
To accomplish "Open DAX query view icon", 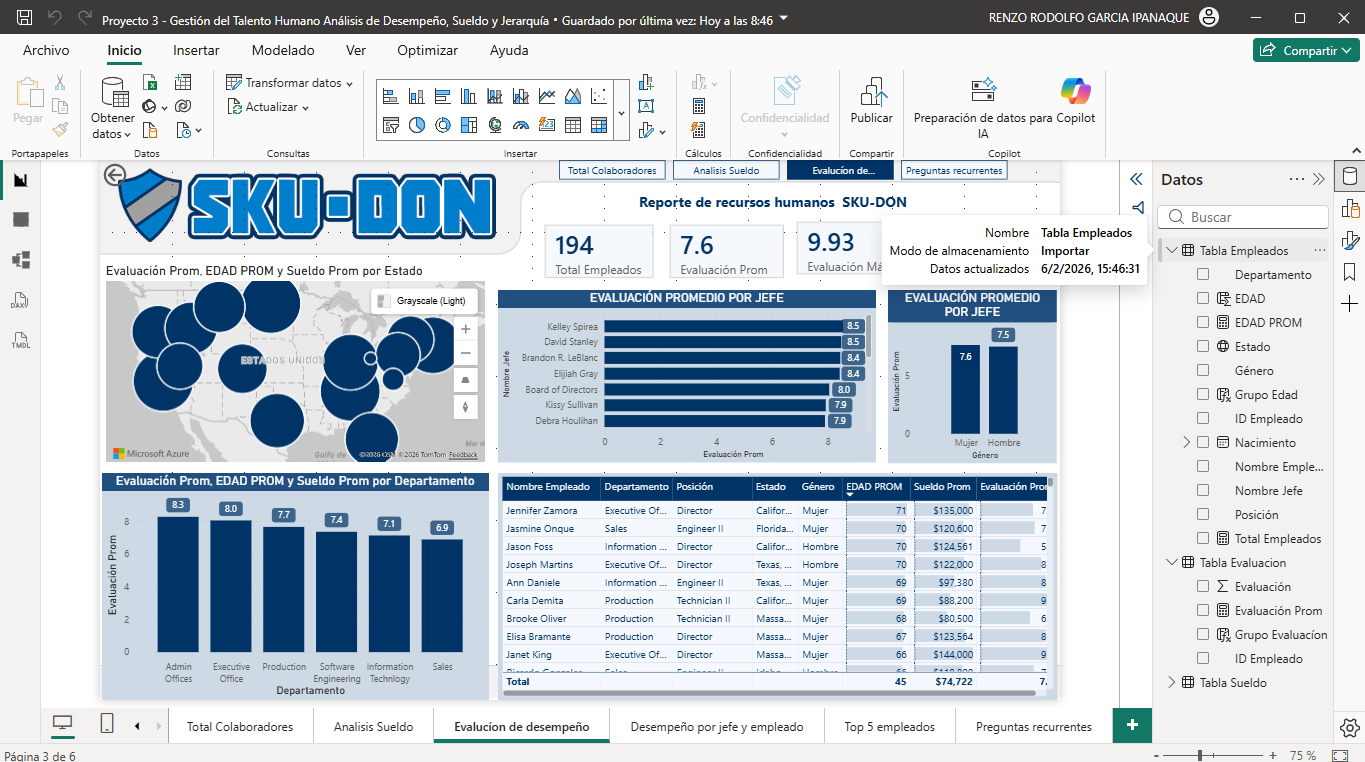I will click(x=20, y=300).
